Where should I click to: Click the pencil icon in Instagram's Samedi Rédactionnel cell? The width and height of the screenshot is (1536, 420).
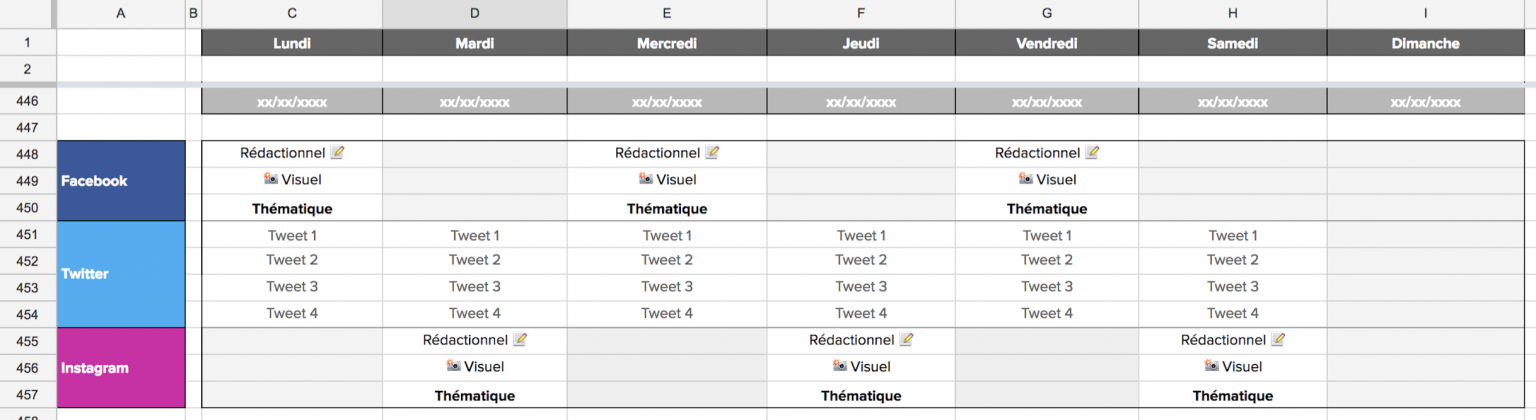[x=1278, y=340]
